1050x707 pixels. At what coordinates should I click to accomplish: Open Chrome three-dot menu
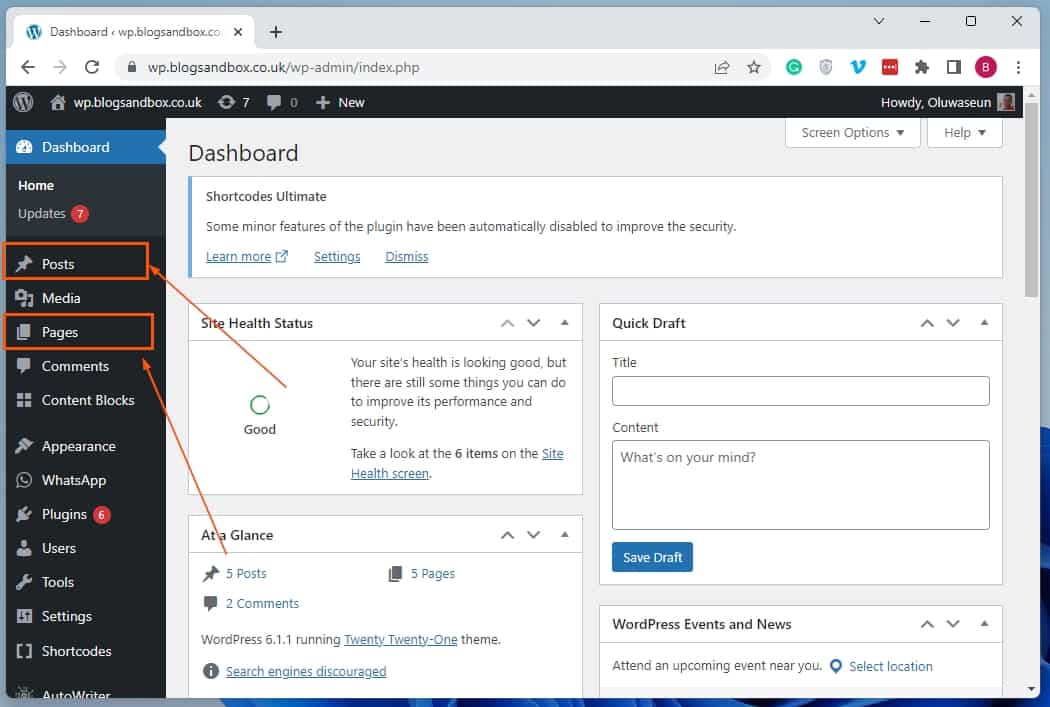point(1019,67)
